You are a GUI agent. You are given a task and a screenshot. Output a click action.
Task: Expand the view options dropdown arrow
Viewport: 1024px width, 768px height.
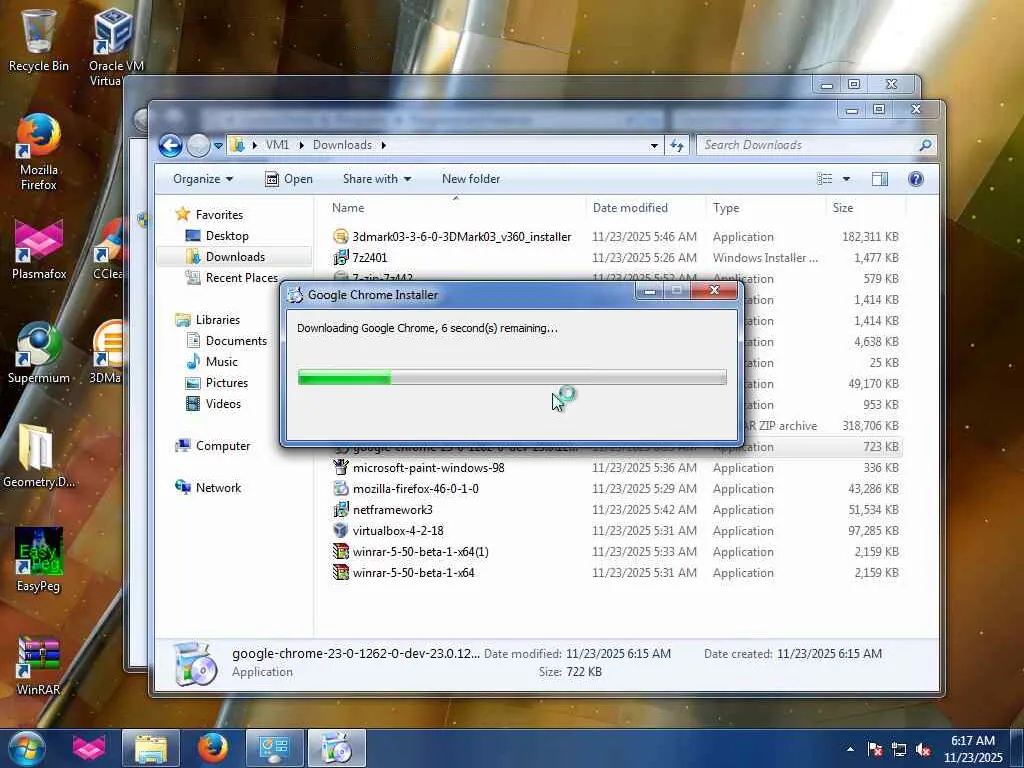coord(846,179)
